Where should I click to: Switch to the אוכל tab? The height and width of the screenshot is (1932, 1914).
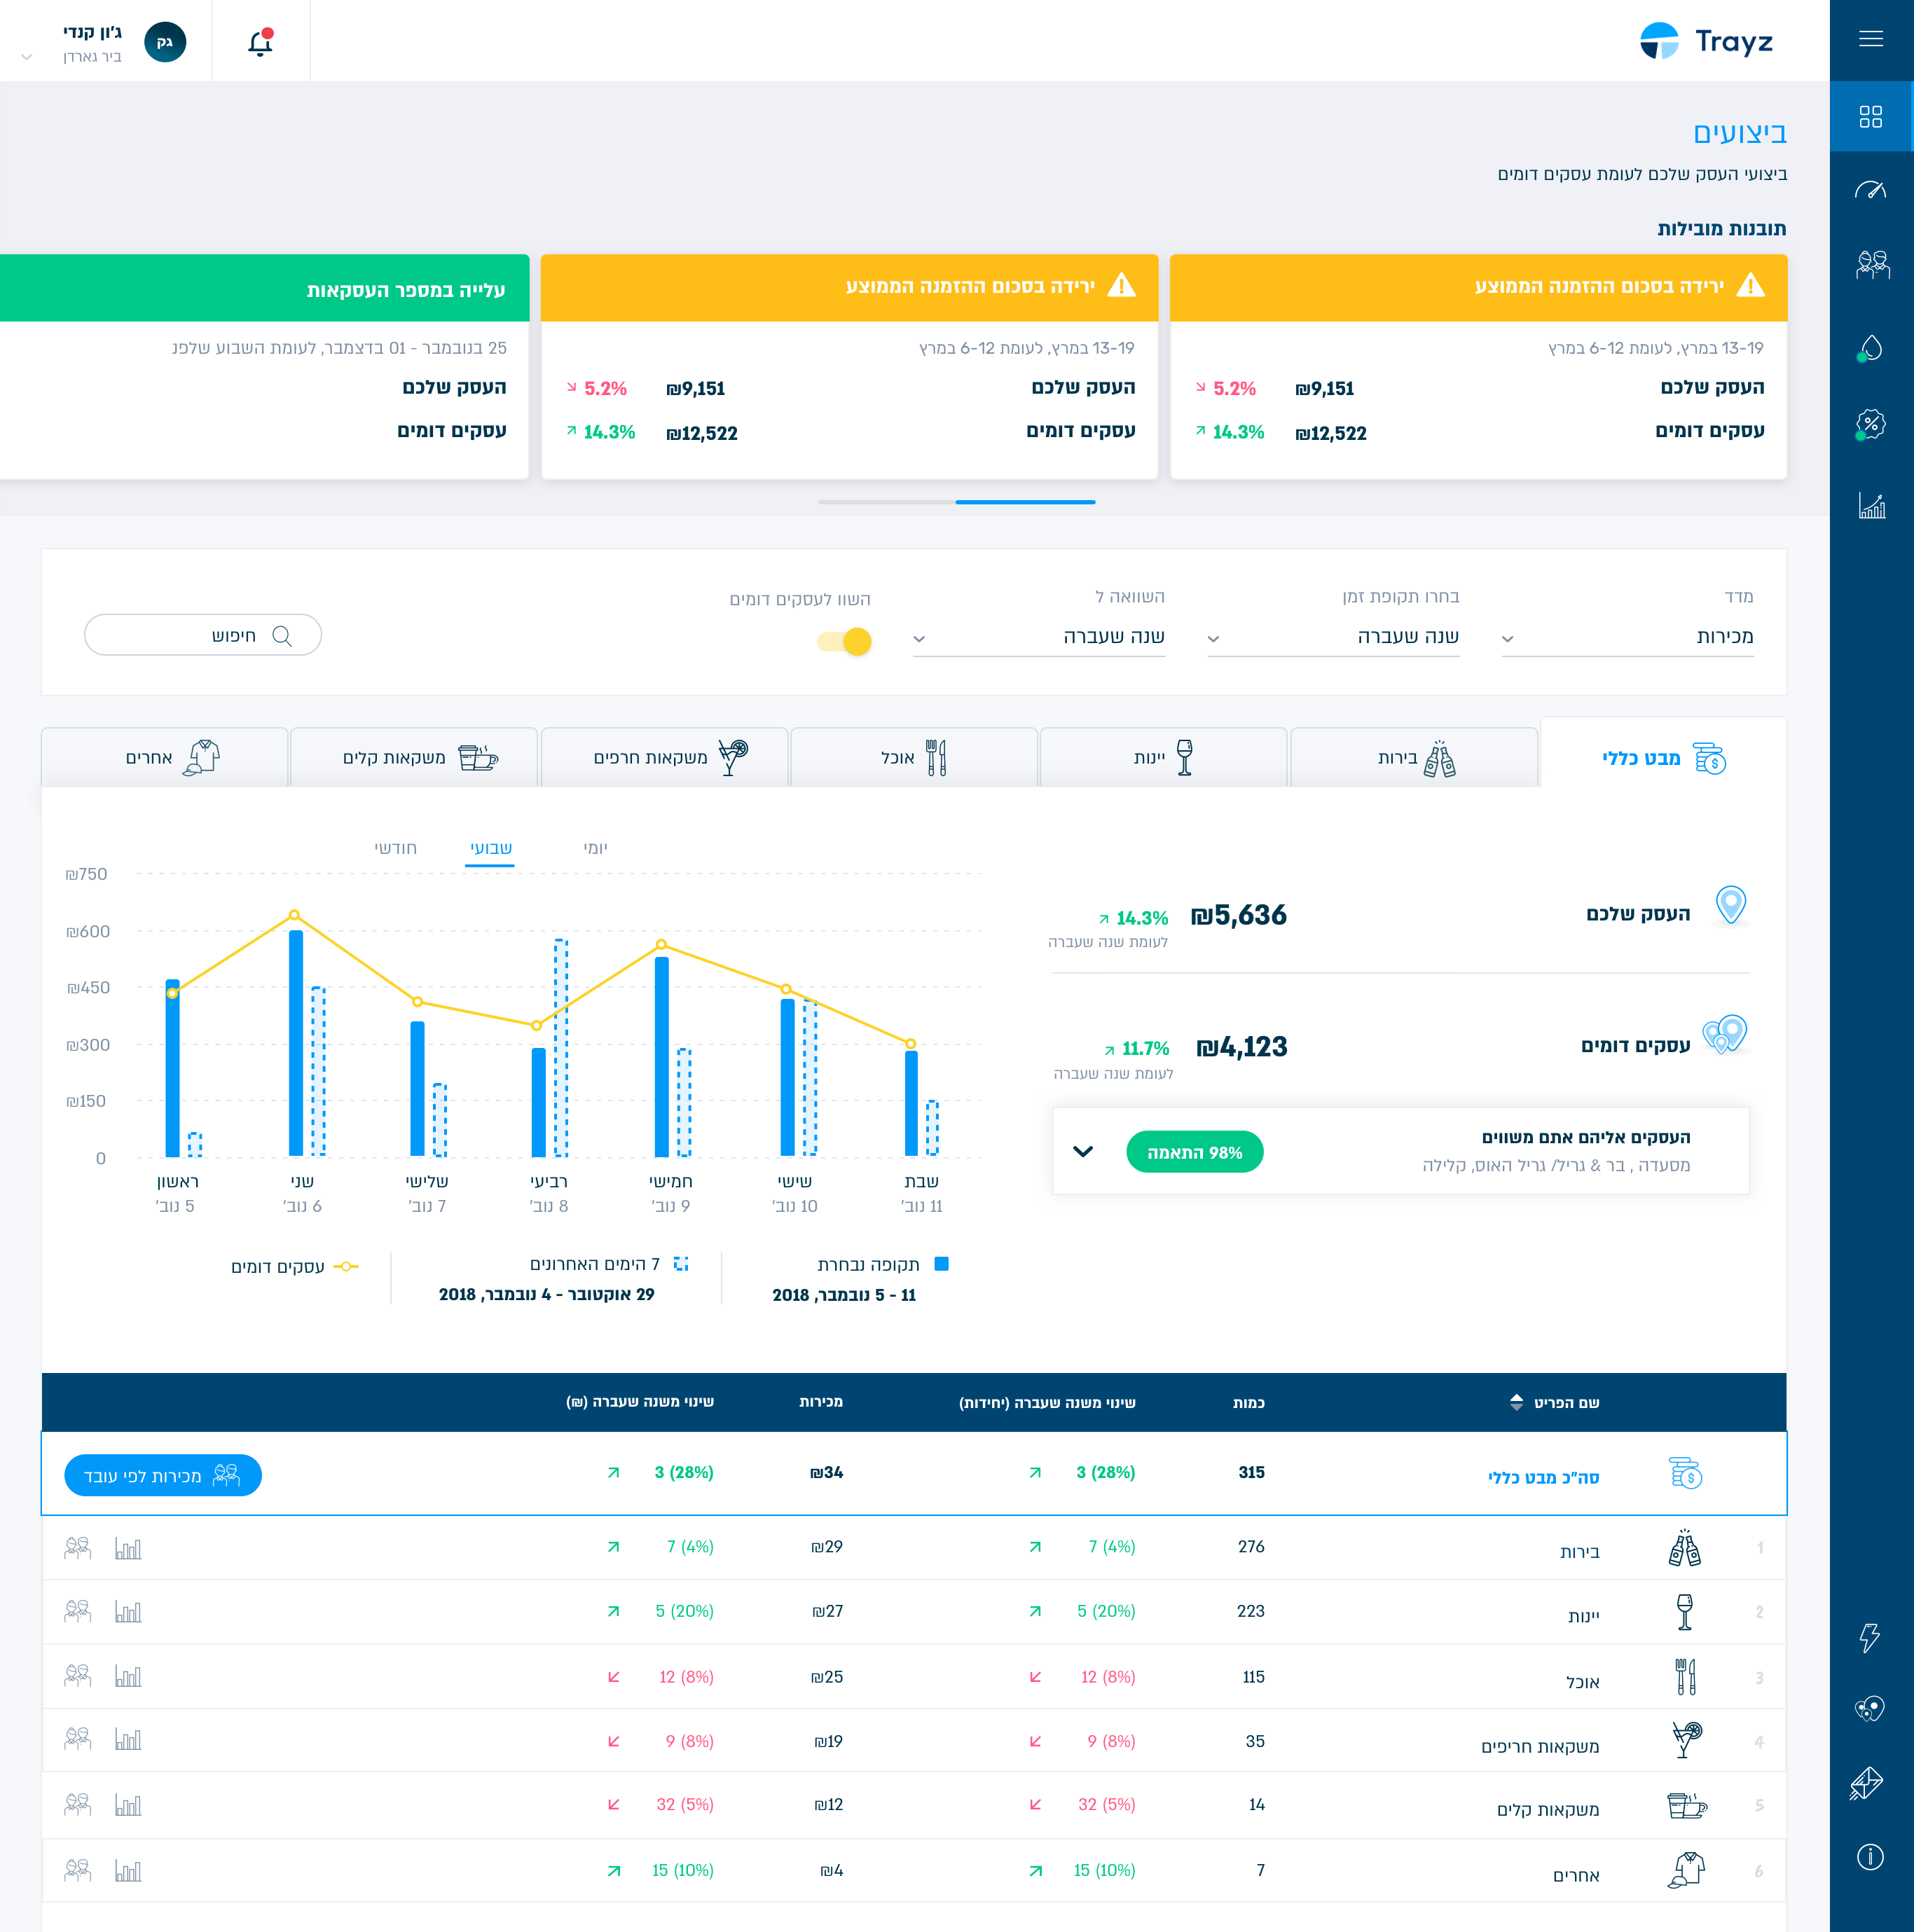[913, 758]
